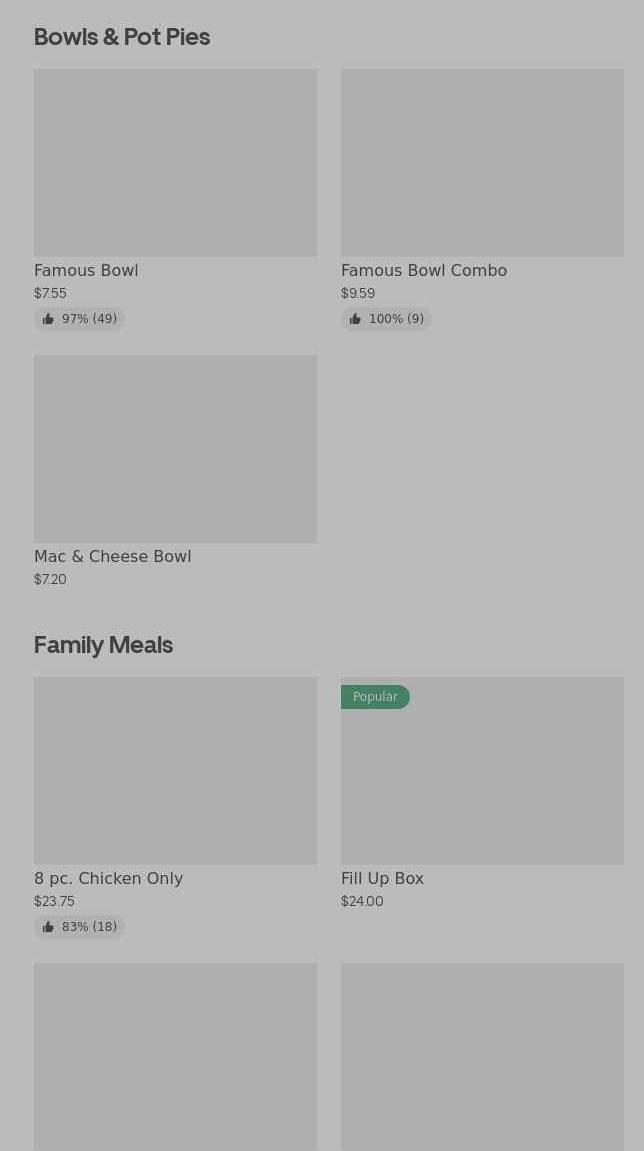Select the Mac & Cheese Bowl title

[112, 556]
